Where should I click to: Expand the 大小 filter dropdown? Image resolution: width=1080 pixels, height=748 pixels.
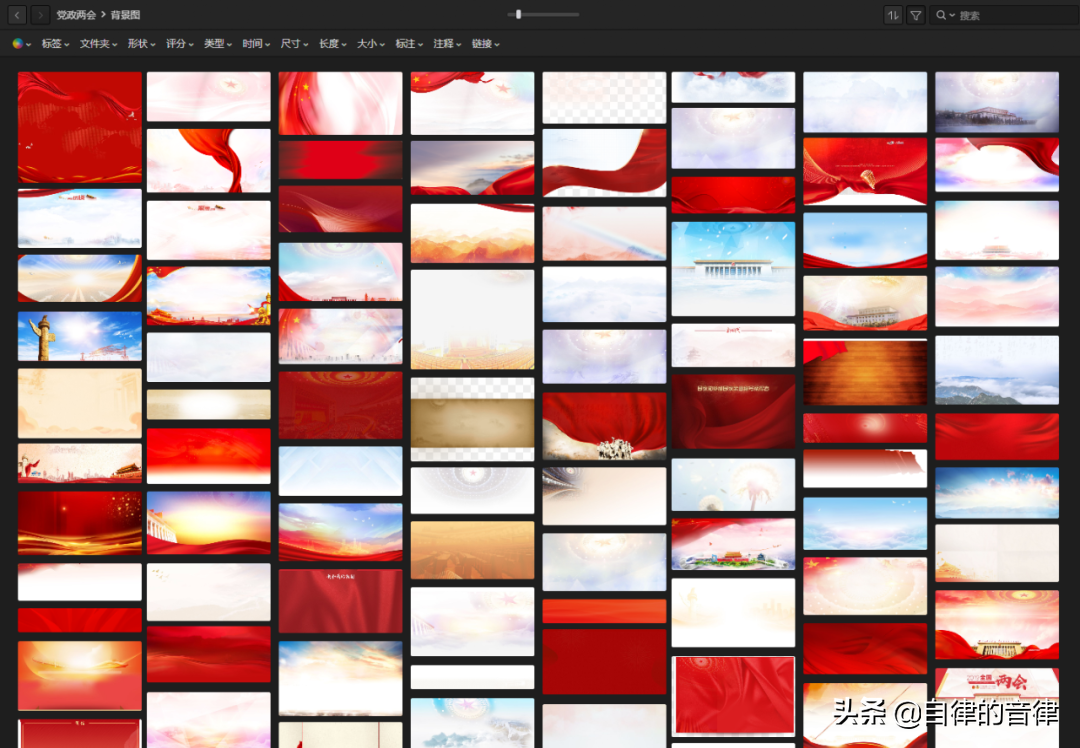(371, 43)
